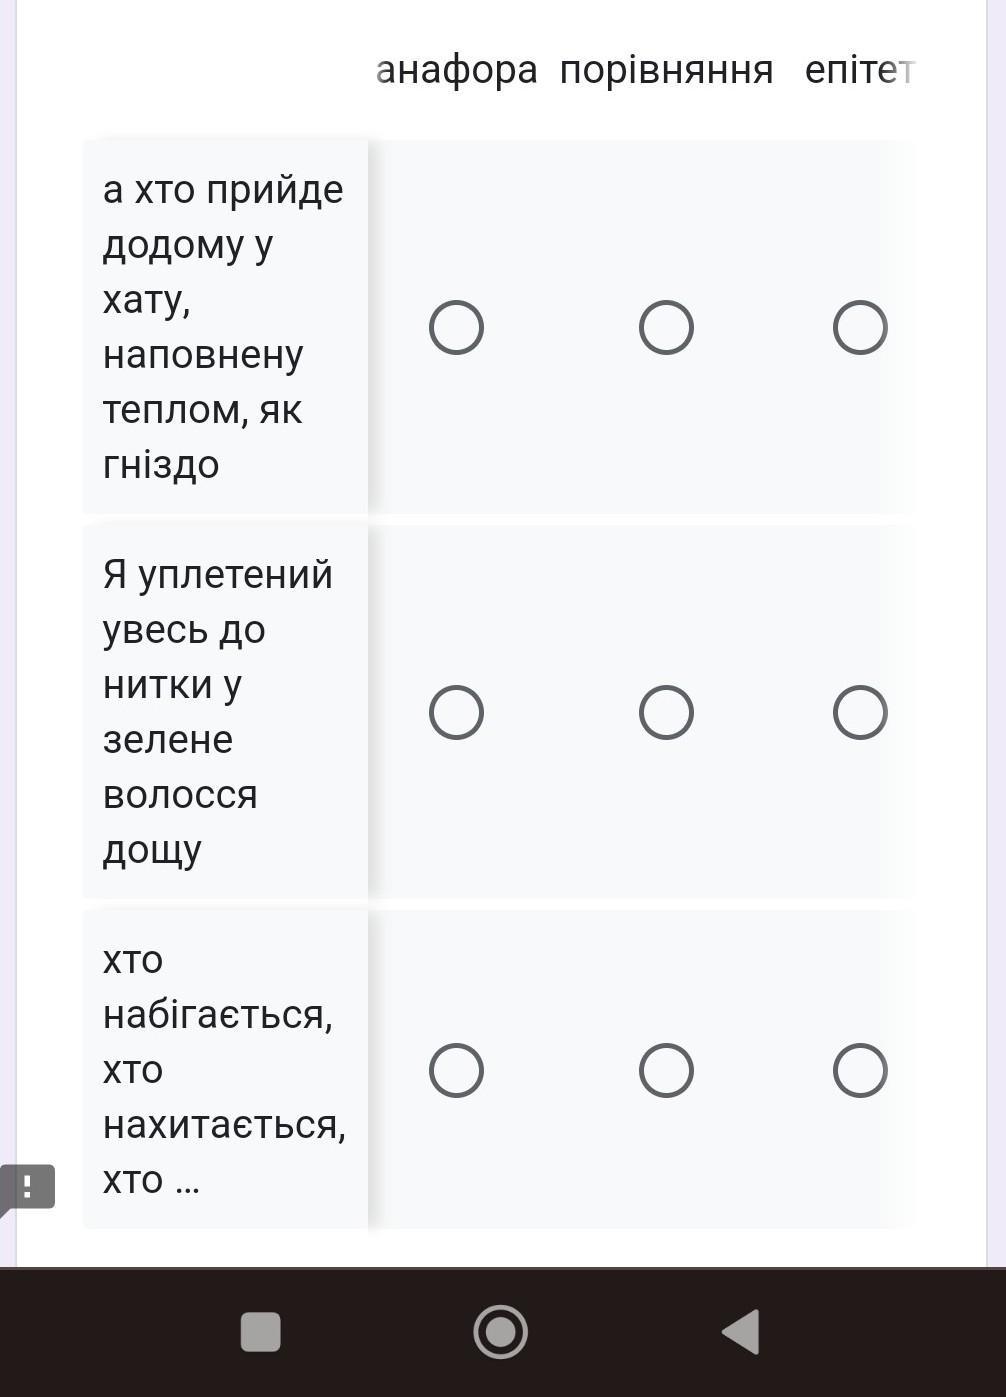The width and height of the screenshot is (1006, 1397).
Task: Click the анафора column header
Action: (x=456, y=71)
